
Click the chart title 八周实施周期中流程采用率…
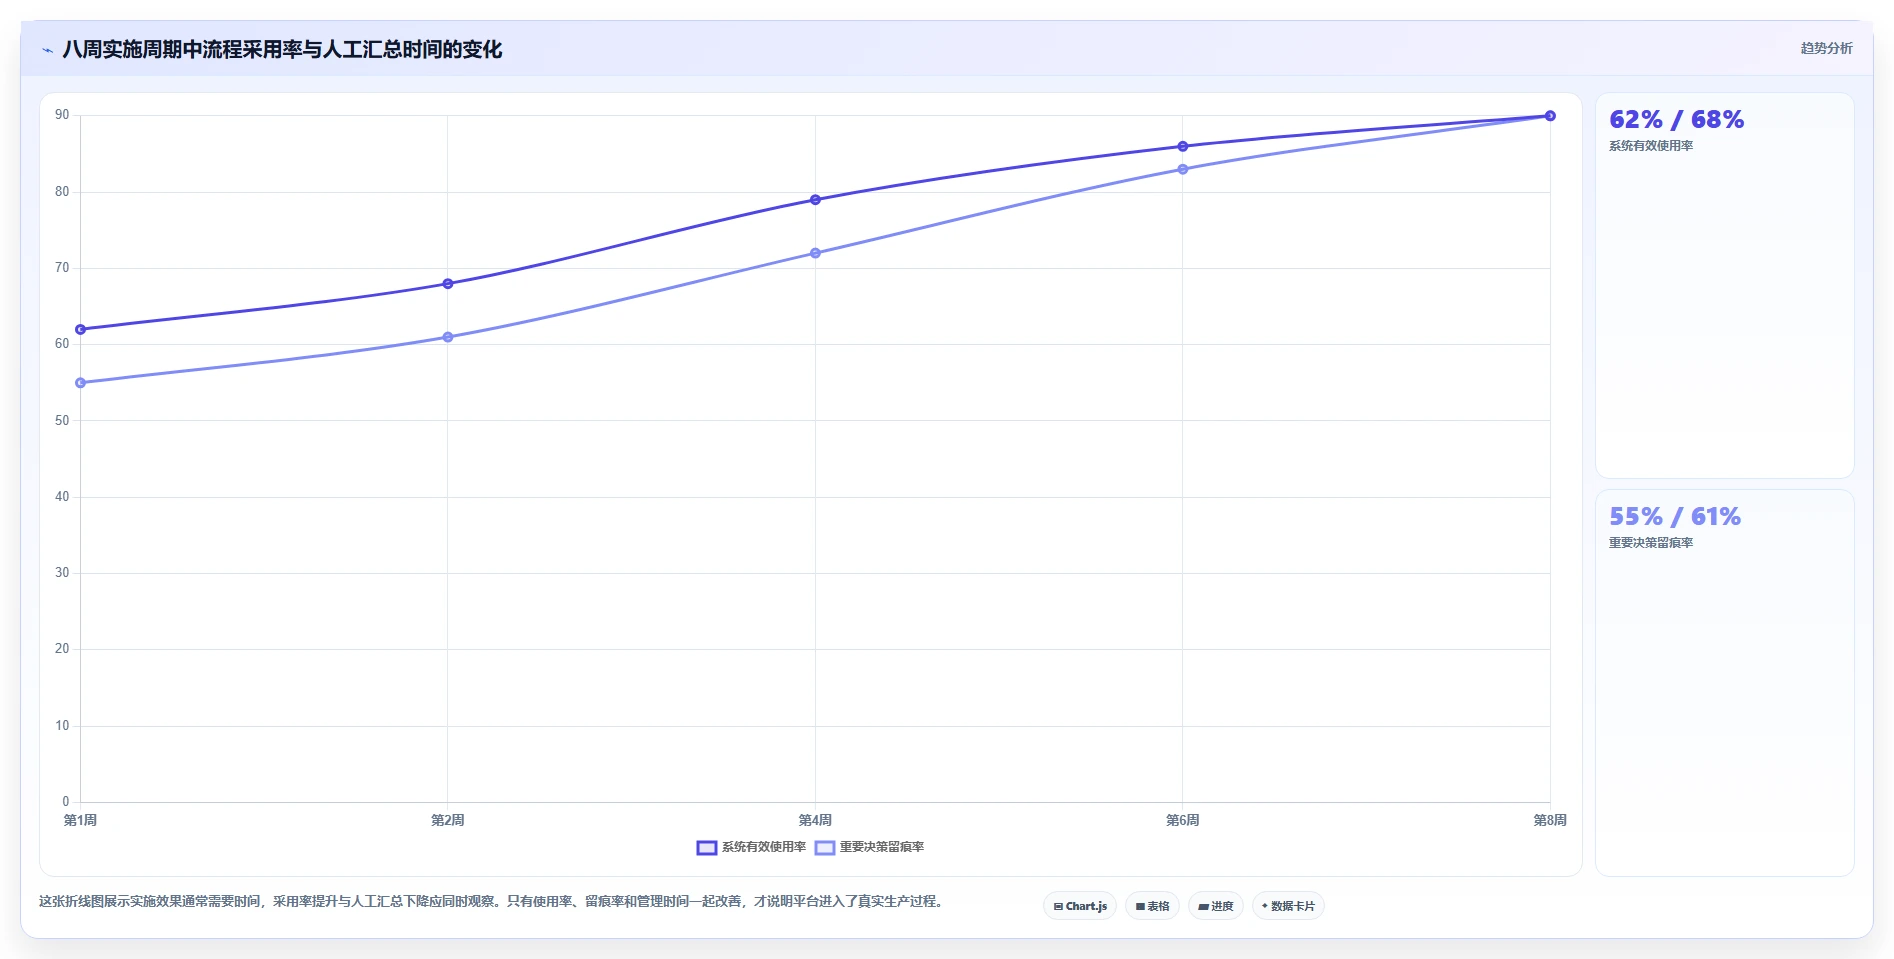pos(282,50)
